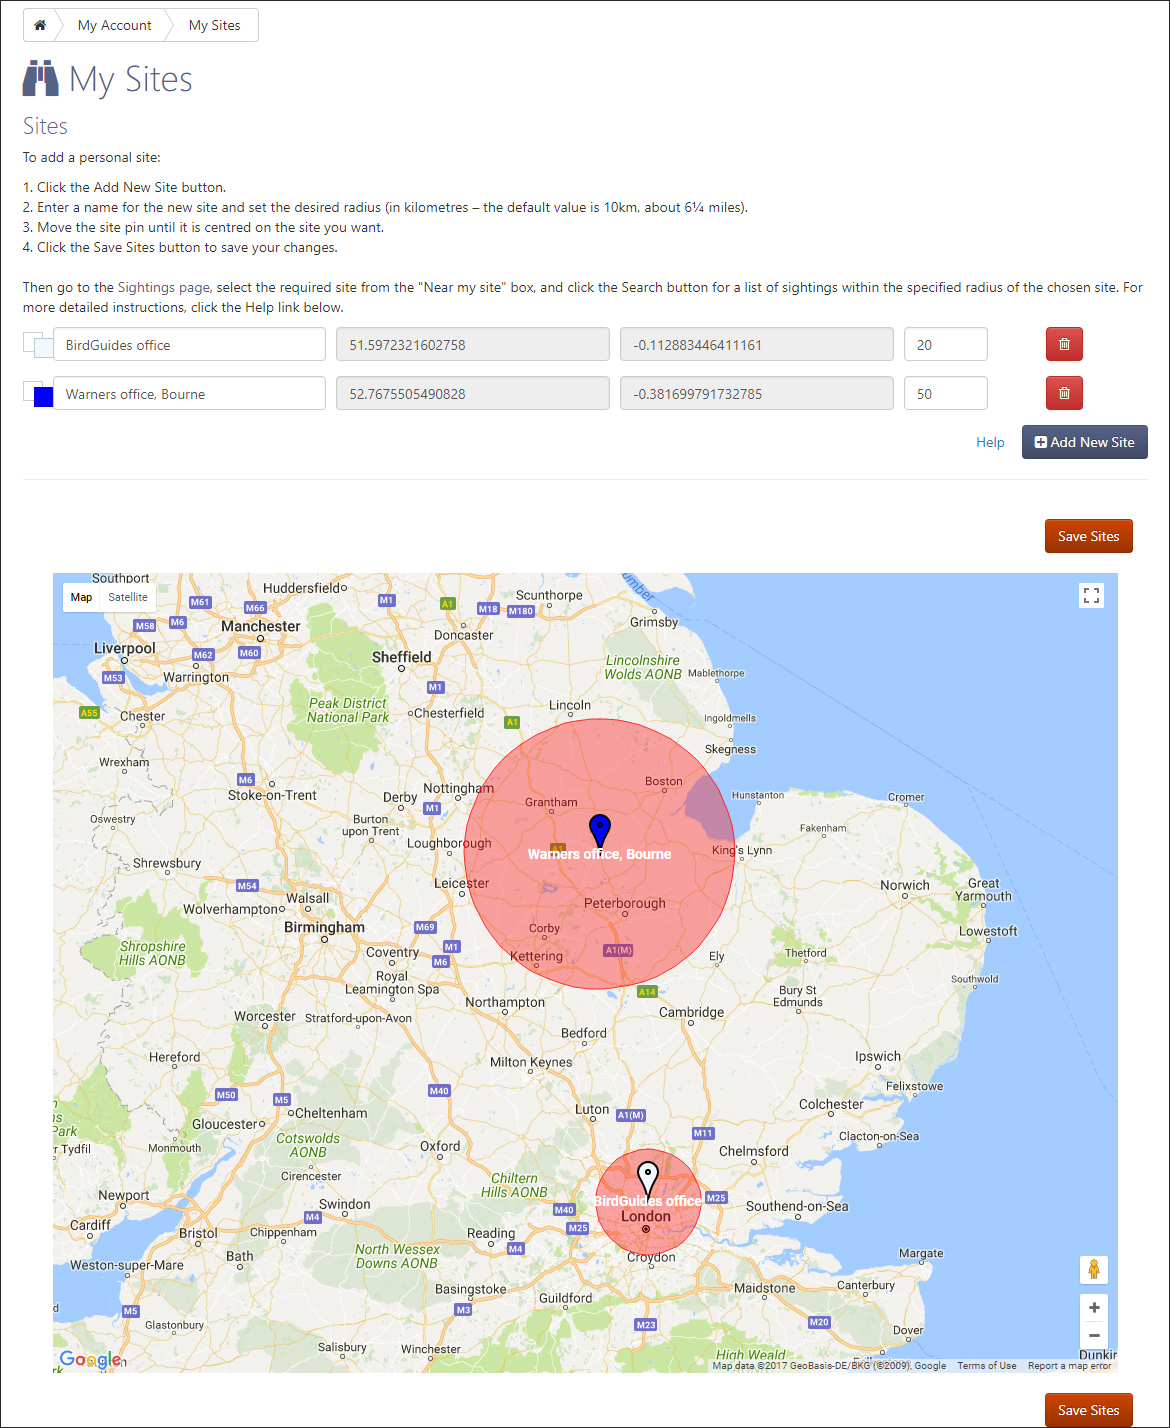1170x1428 pixels.
Task: Click the Add New Site button
Action: 1084,442
